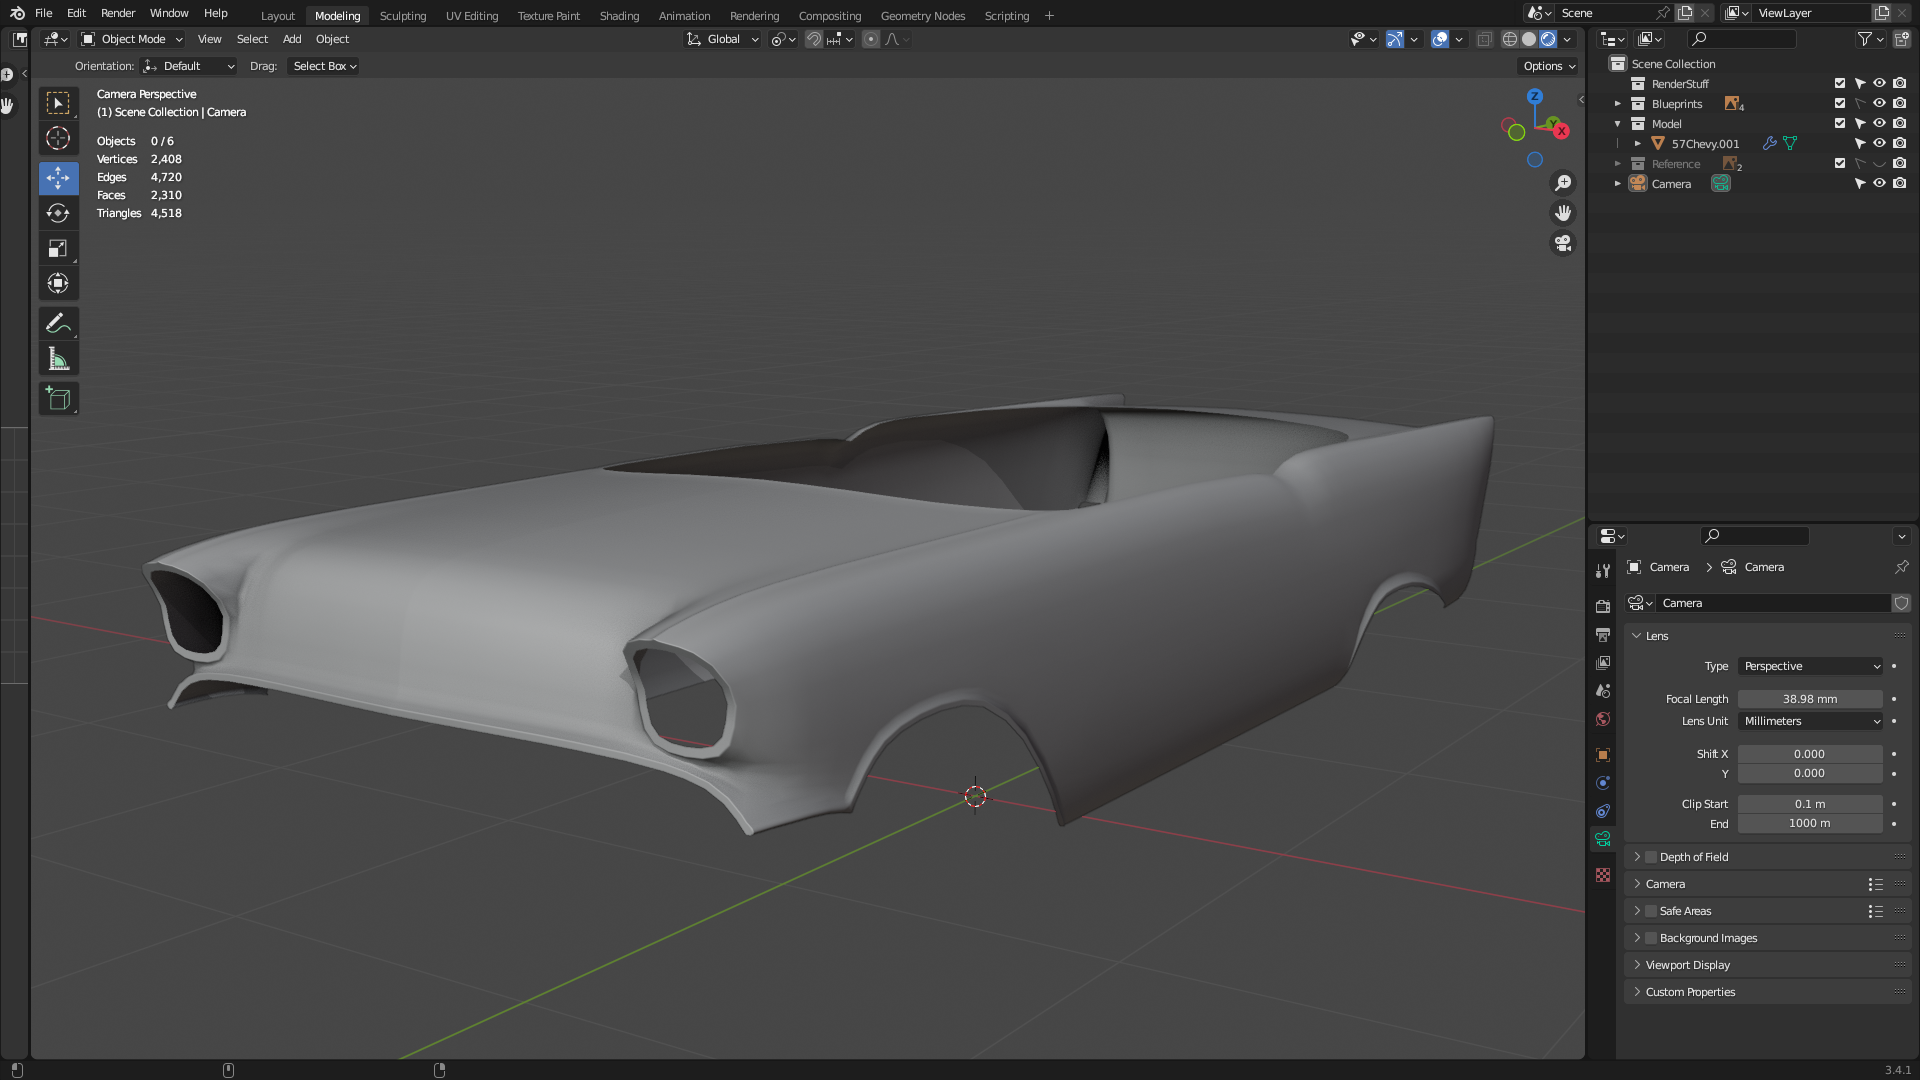Select the Cursor tool in toolbar
This screenshot has width=1920, height=1080.
pos(58,139)
